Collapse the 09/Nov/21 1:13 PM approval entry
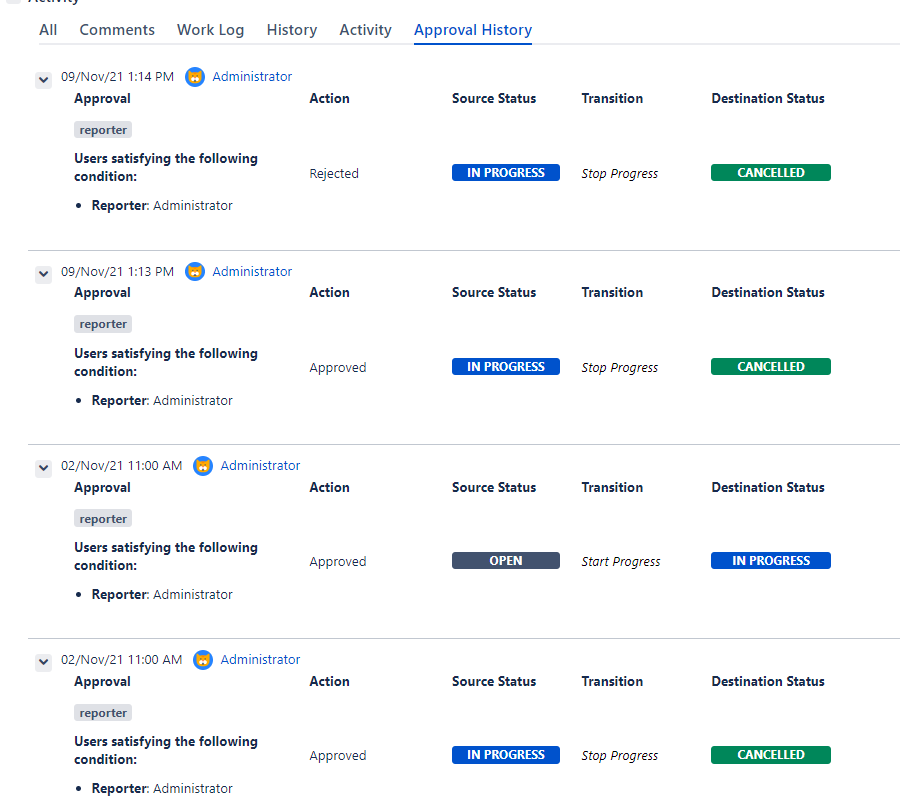This screenshot has height=806, width=900. coord(43,273)
